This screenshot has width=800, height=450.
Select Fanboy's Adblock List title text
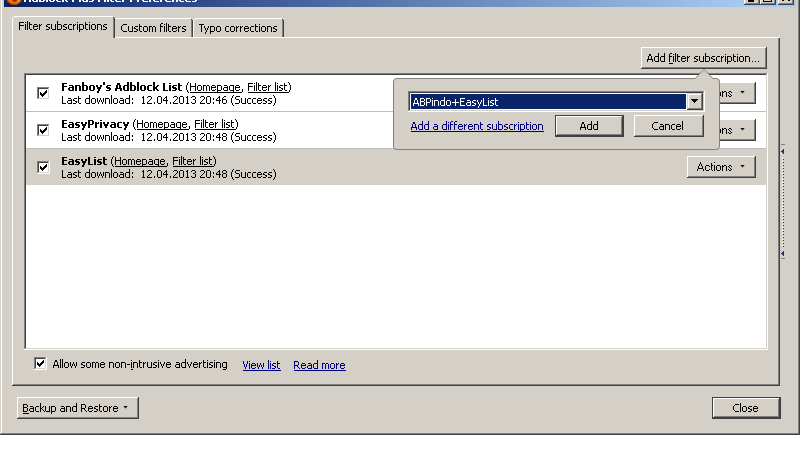(121, 87)
